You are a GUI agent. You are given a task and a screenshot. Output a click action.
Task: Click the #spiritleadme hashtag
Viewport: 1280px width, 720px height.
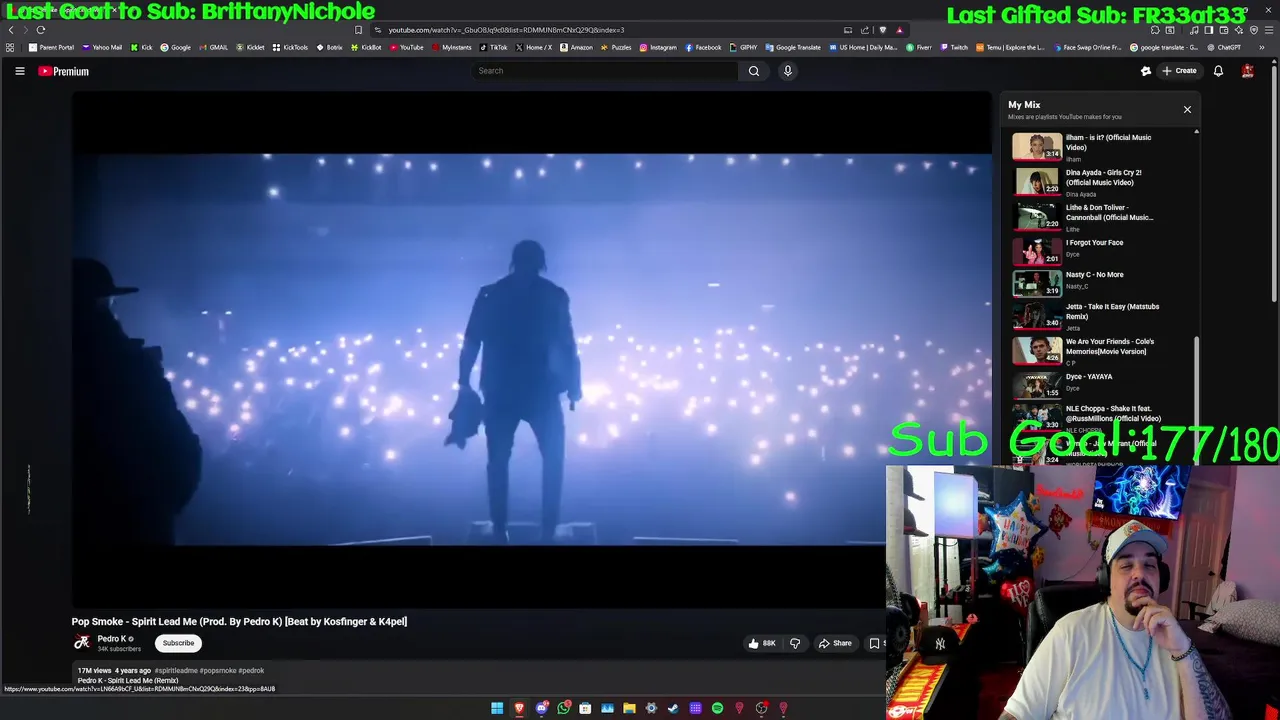coord(175,670)
